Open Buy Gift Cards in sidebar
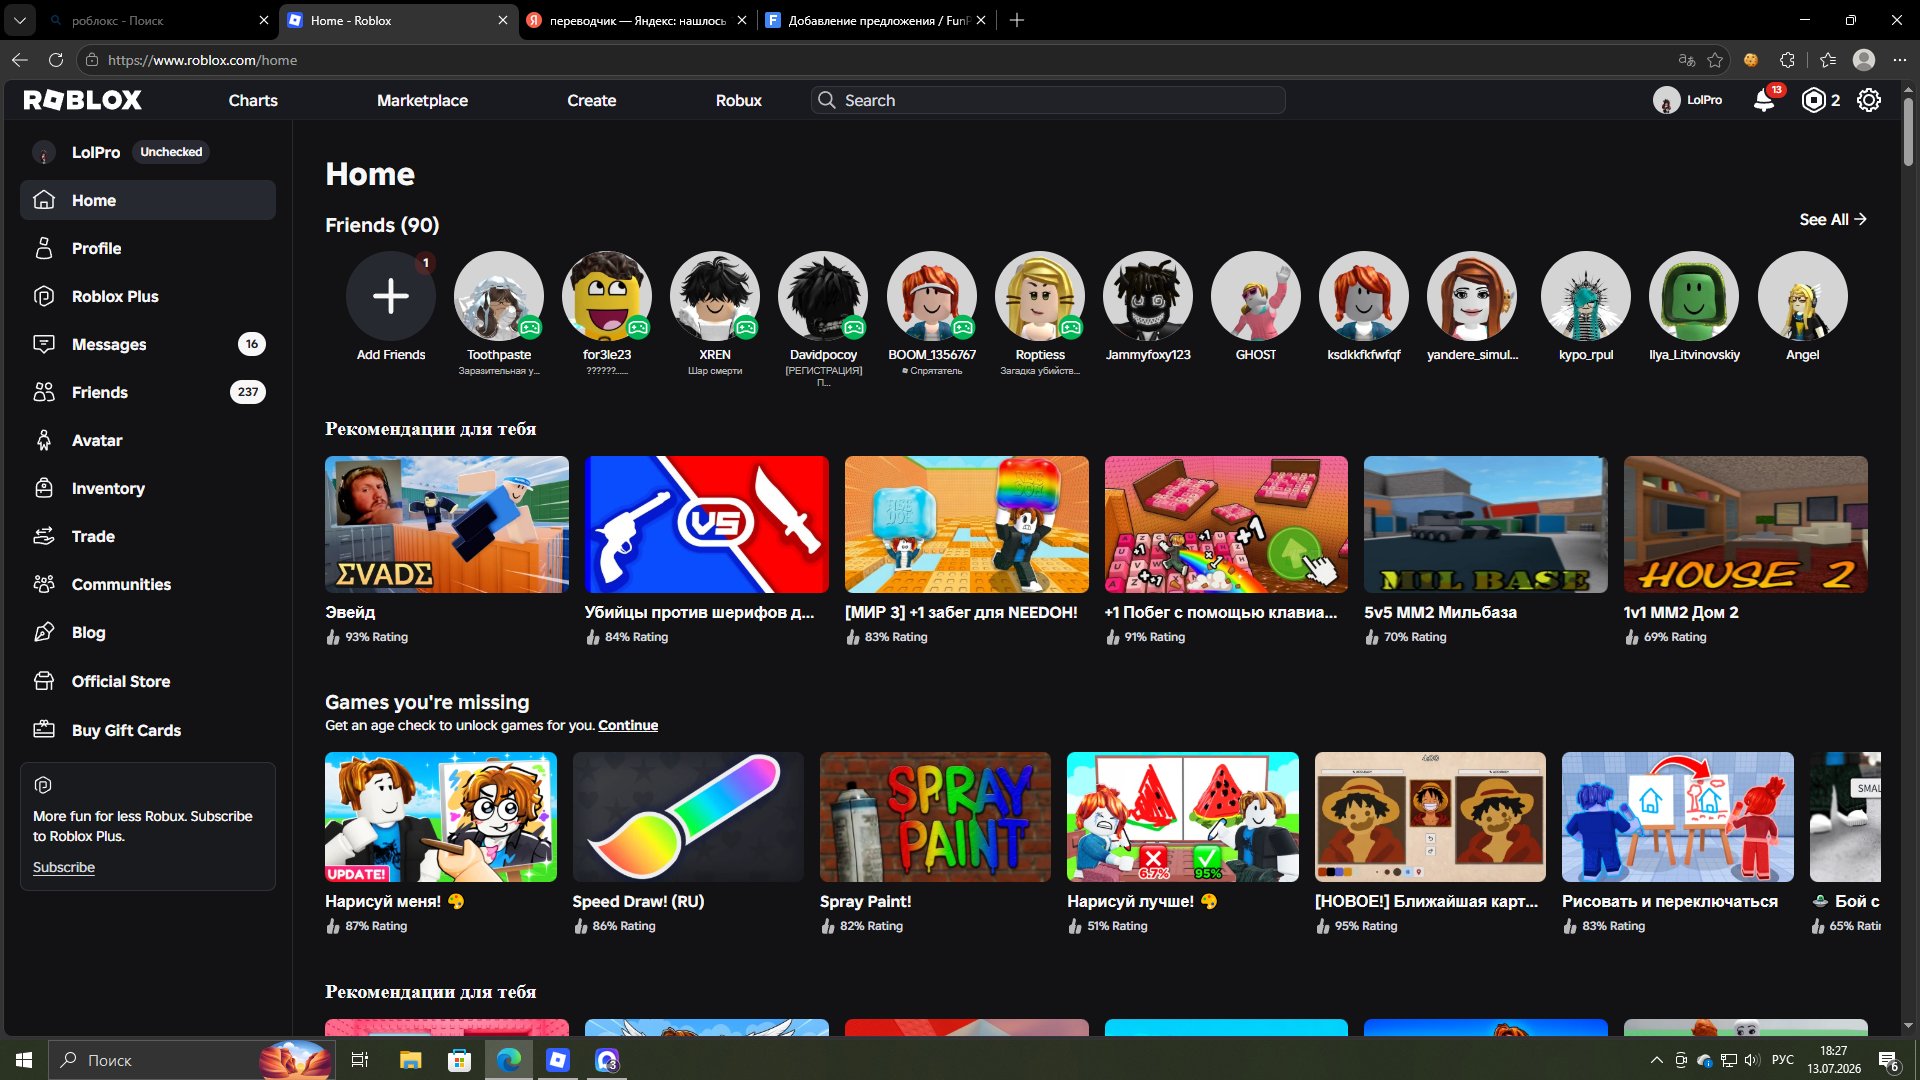The width and height of the screenshot is (1920, 1080). coord(148,730)
